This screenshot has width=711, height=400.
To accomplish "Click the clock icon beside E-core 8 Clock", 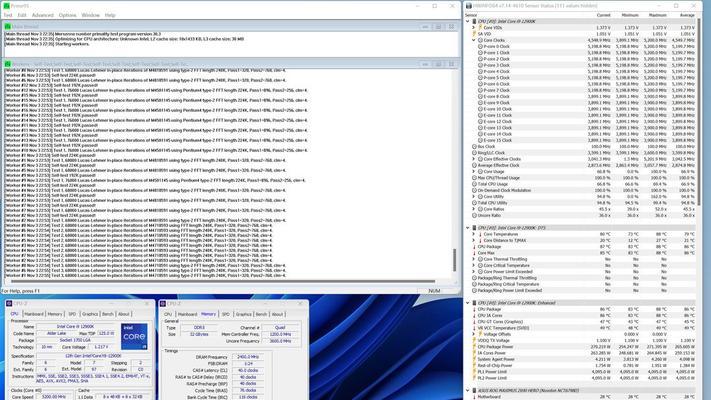I will click(x=480, y=96).
